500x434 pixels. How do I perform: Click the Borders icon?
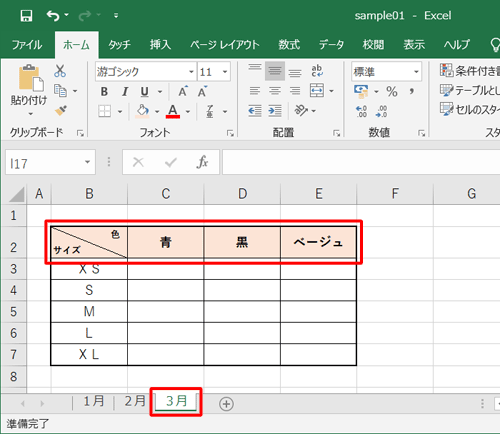104,111
